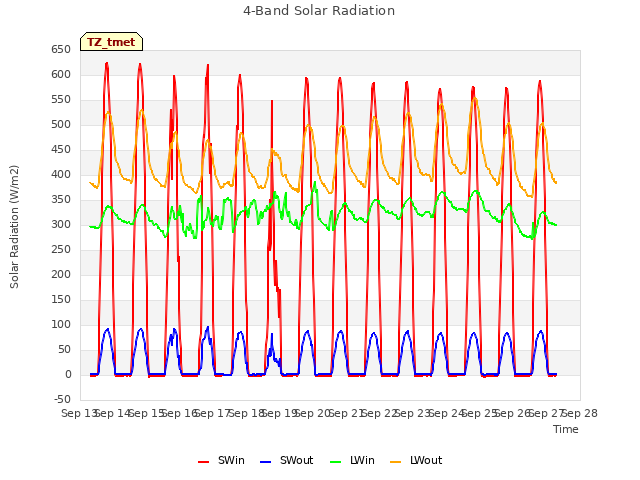640x480 pixels.
Task: Click the Solar Radiation (W/m2) axis label
Action: [14, 227]
